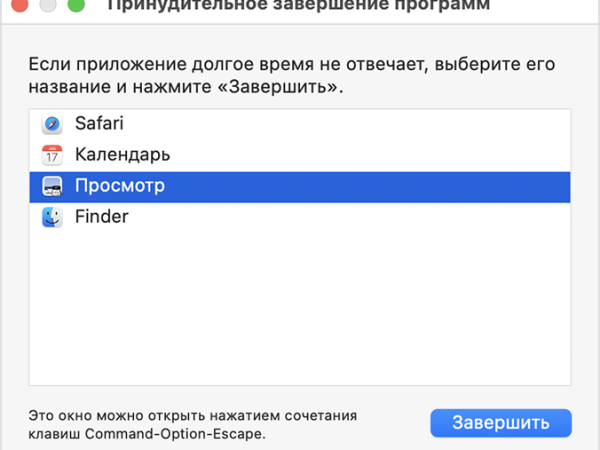600x450 pixels.
Task: Click the Safari compass icon
Action: pyautogui.click(x=52, y=125)
